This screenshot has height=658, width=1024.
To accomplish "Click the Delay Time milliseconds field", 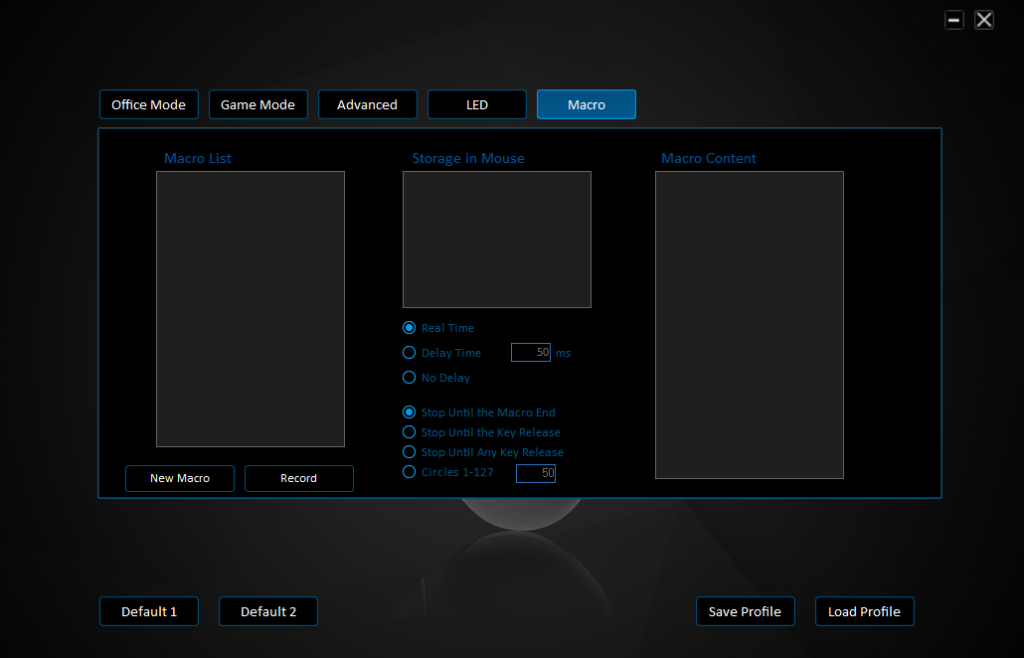I will (x=531, y=353).
